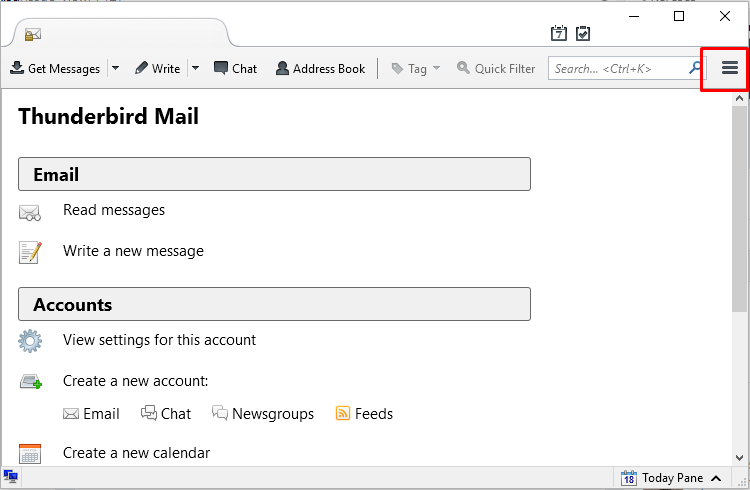
Task: Click the Get Messages download button
Action: (55, 68)
